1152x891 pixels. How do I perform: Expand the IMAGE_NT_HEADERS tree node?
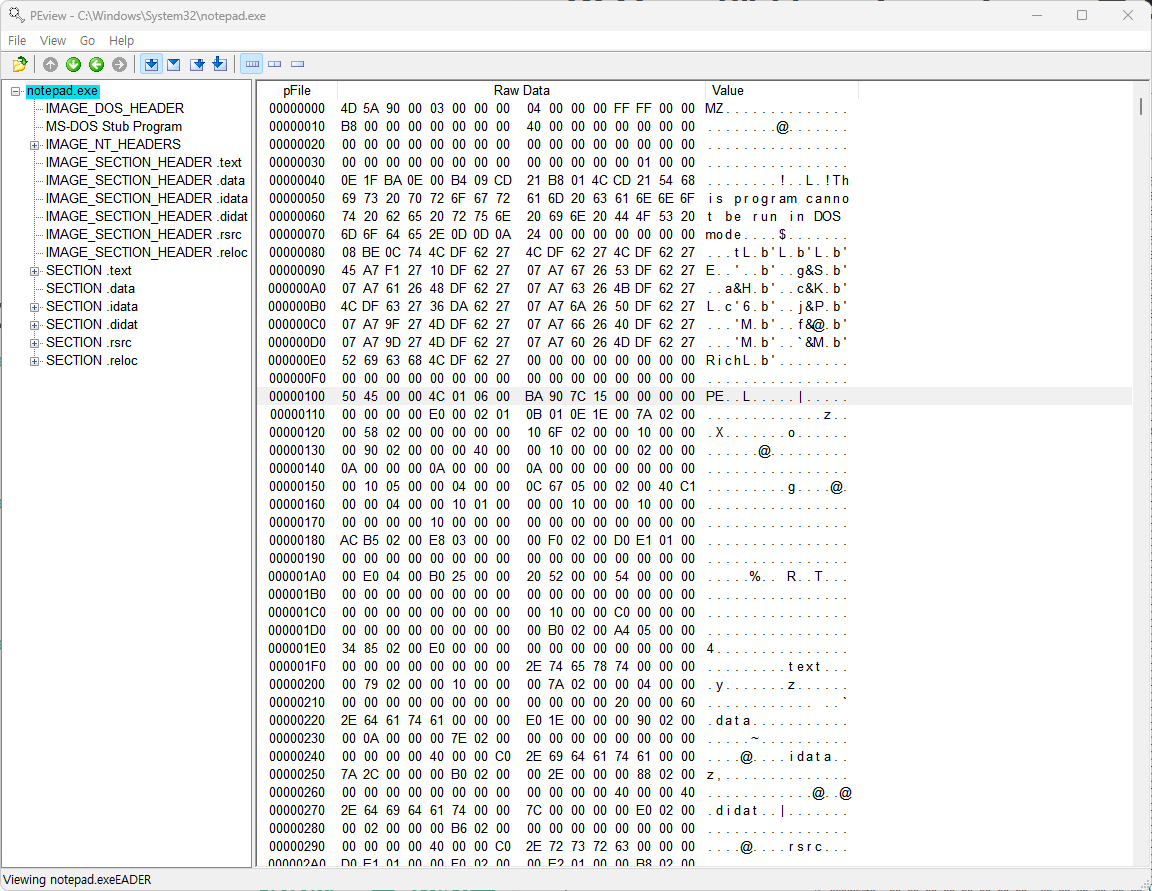click(x=34, y=145)
